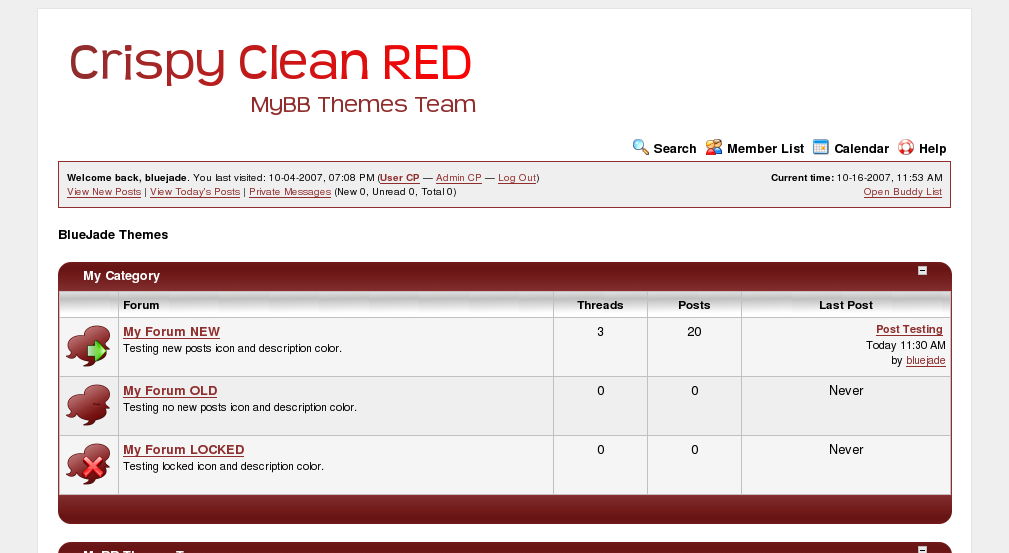This screenshot has width=1009, height=553.
Task: Open the Buddy List
Action: point(902,192)
